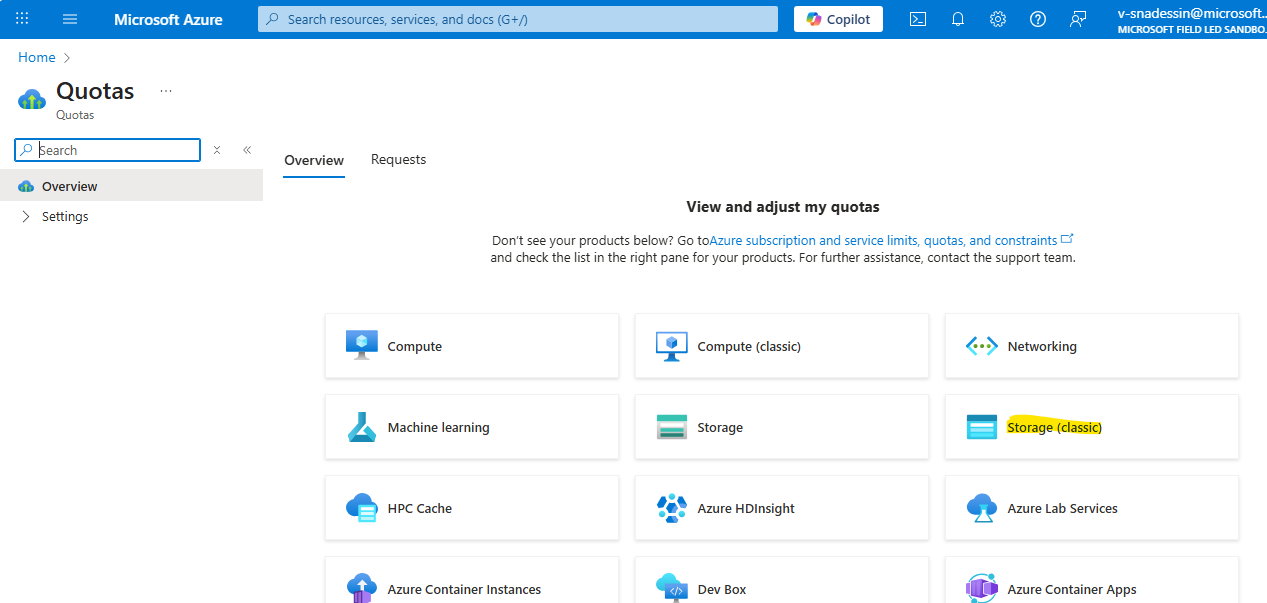Image resolution: width=1267 pixels, height=603 pixels.
Task: Open the portal hamburger menu
Action: (70, 19)
